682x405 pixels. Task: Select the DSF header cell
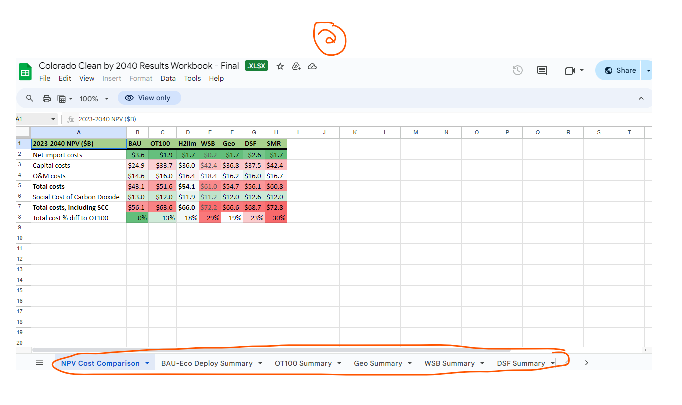point(254,144)
